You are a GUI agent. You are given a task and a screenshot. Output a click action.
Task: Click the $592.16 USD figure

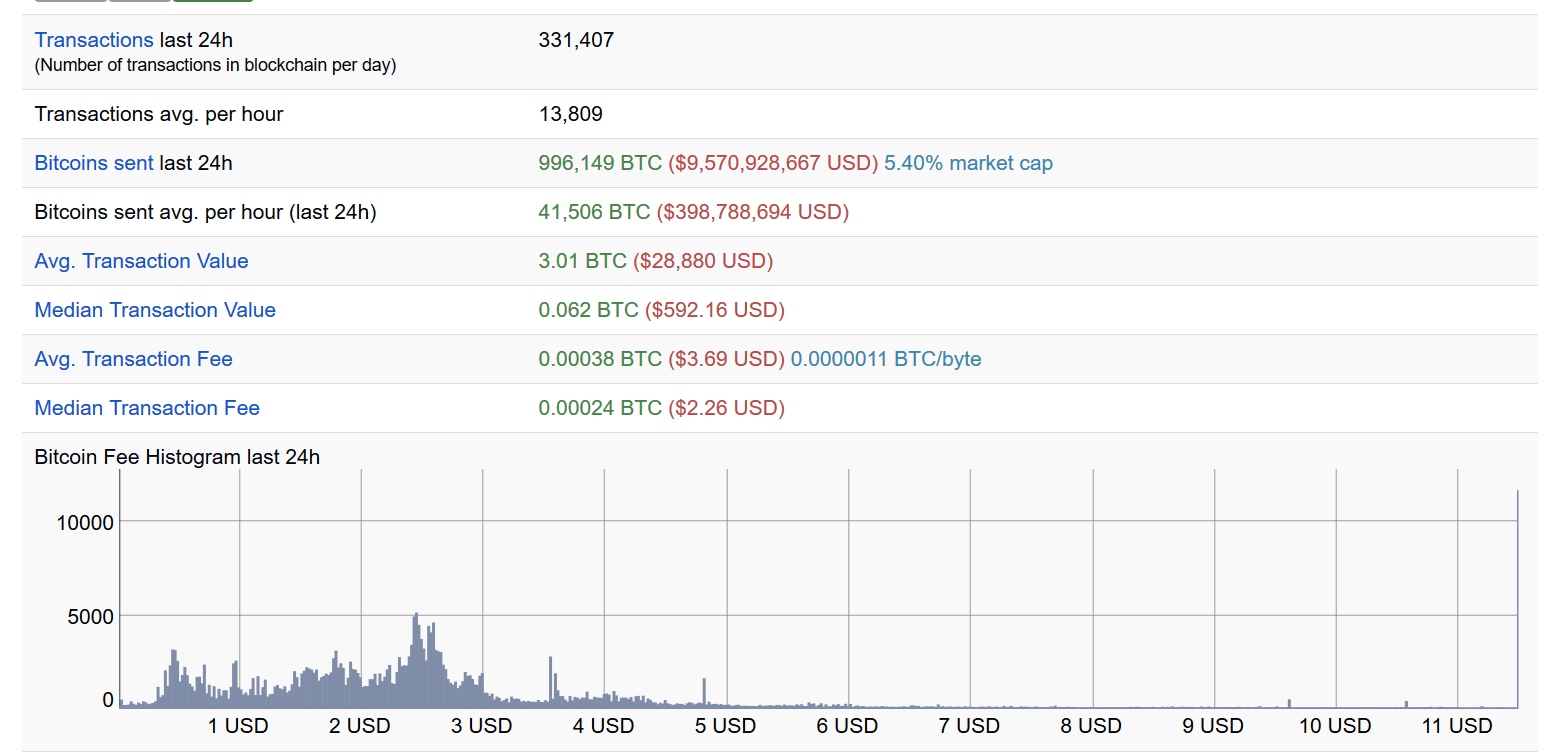pos(714,310)
